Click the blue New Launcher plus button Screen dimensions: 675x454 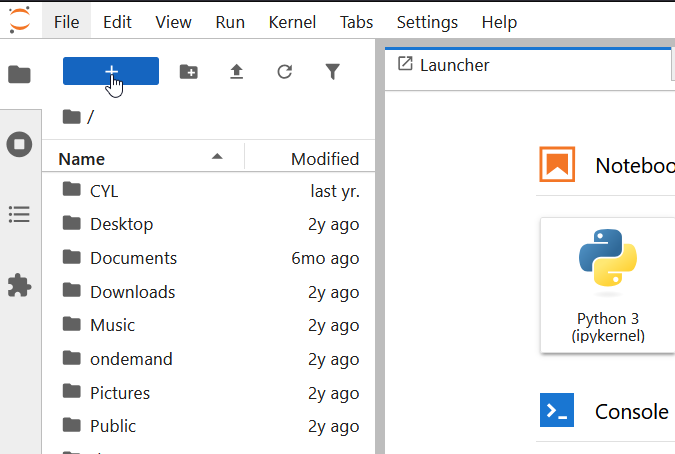coord(111,71)
